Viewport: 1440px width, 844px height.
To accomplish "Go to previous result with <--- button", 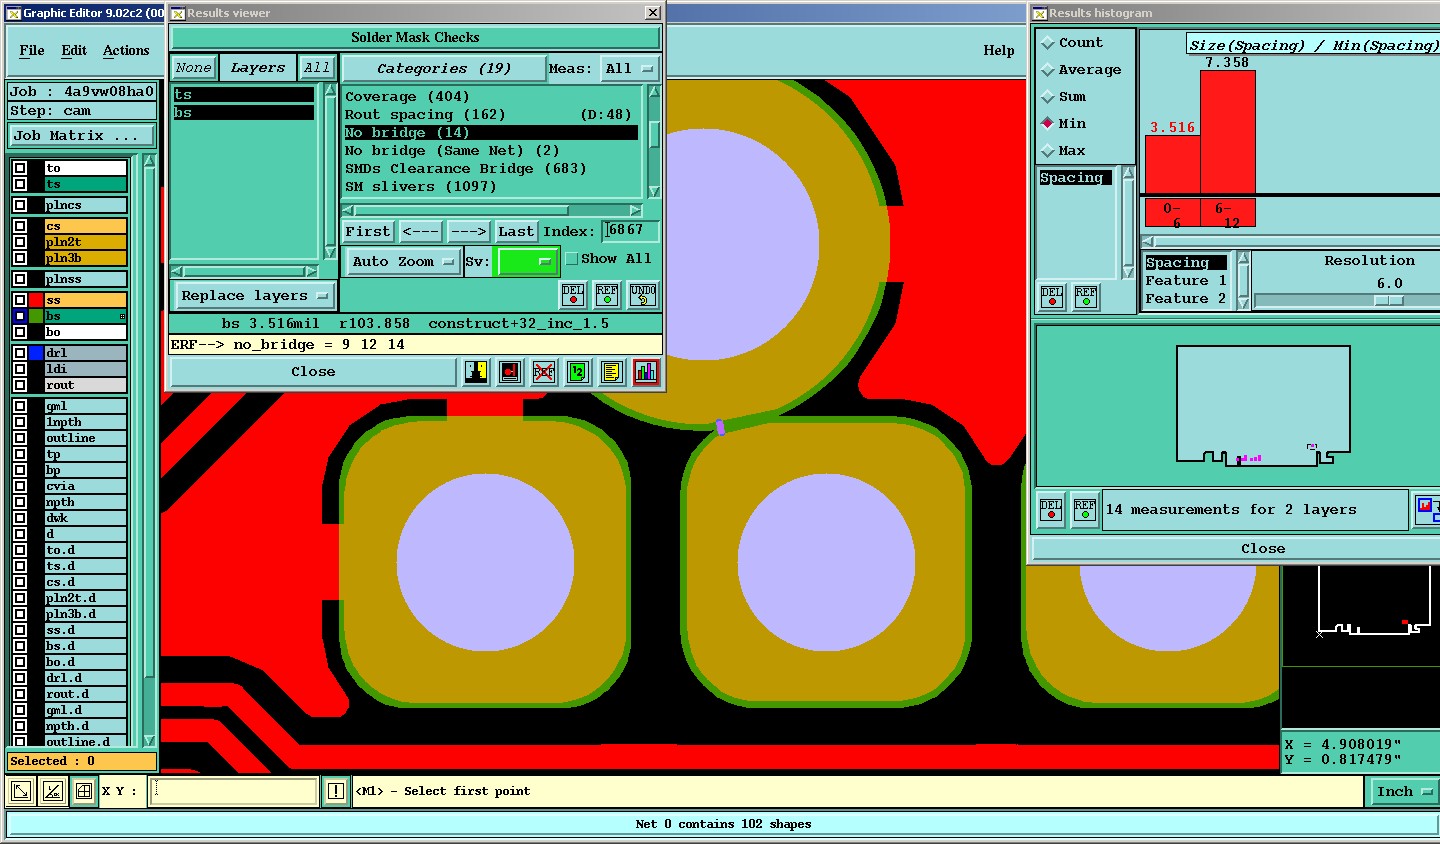I will pyautogui.click(x=420, y=232).
